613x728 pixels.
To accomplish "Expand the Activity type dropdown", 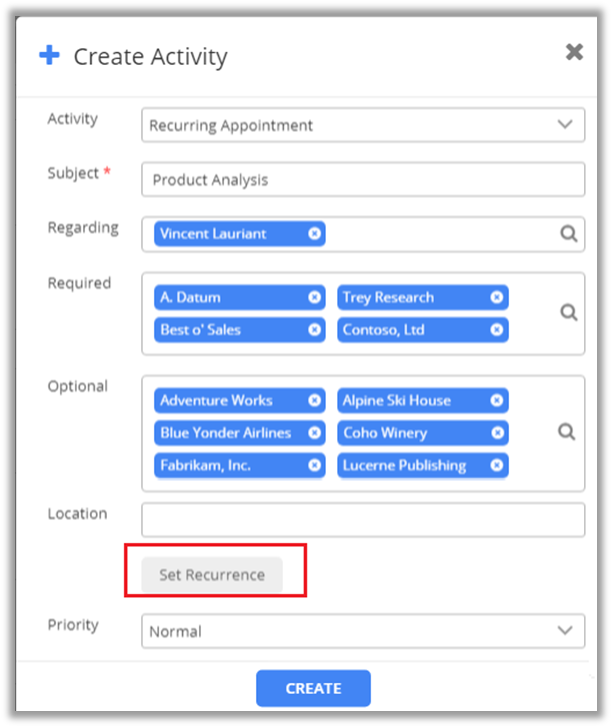I will 564,125.
